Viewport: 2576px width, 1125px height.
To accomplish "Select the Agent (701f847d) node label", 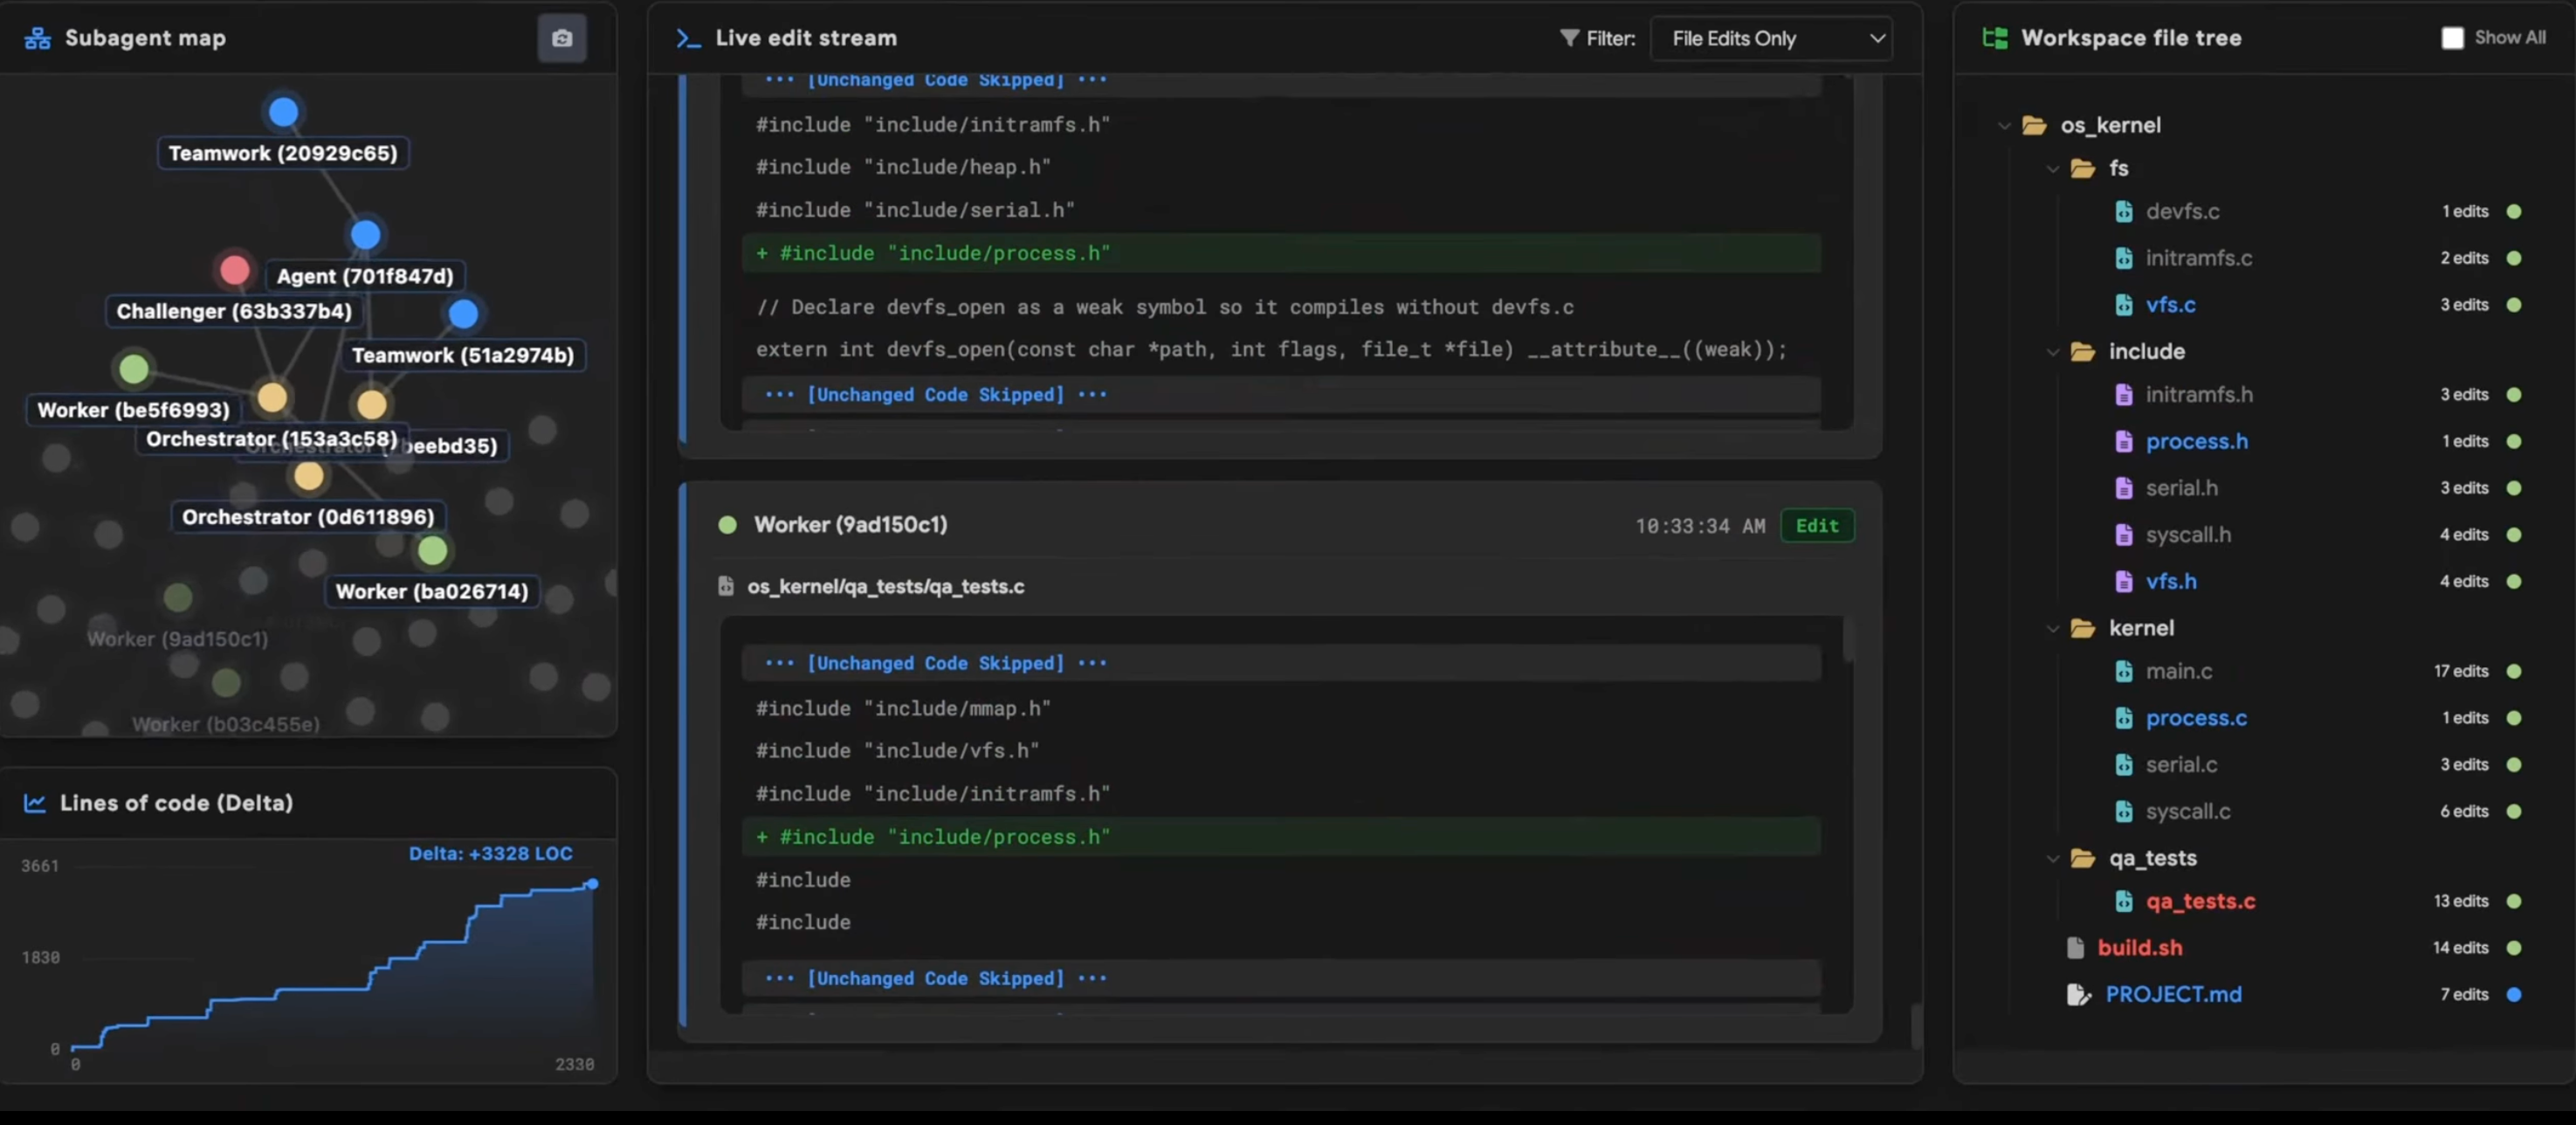I will 365,276.
